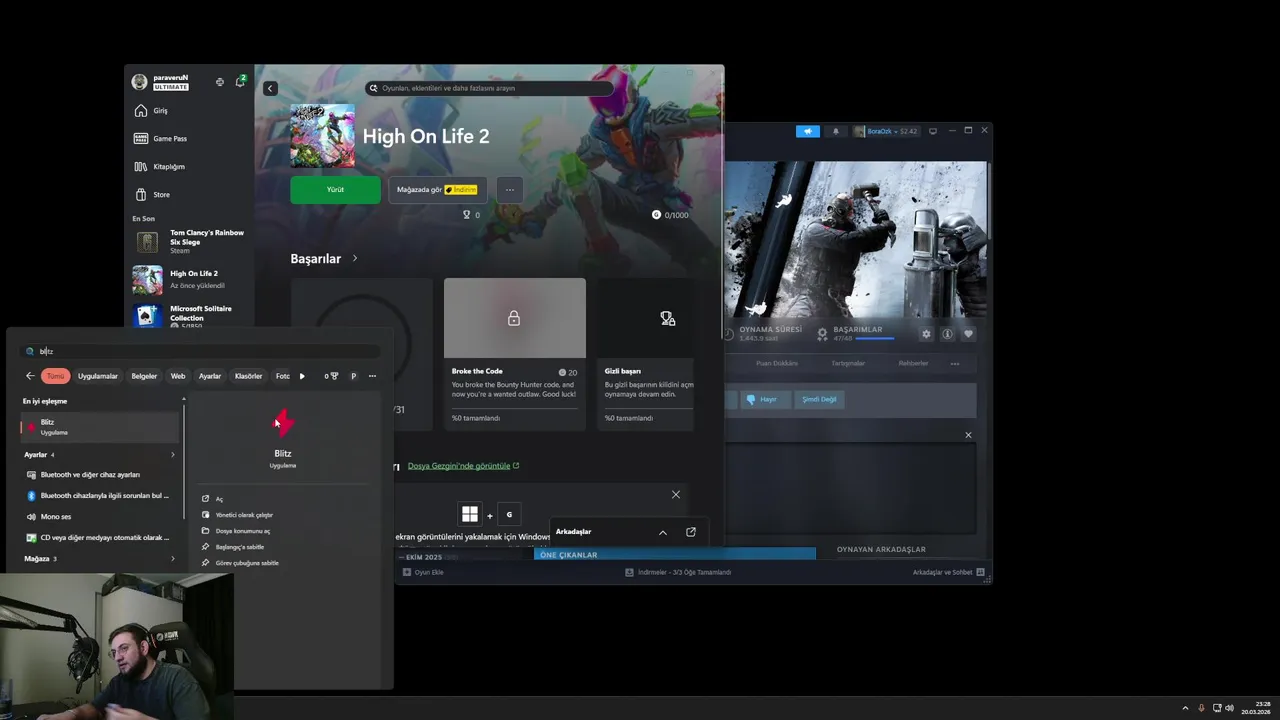Click paraveruN profile avatar in Xbox app
Screen dimensions: 1280x720
139,82
